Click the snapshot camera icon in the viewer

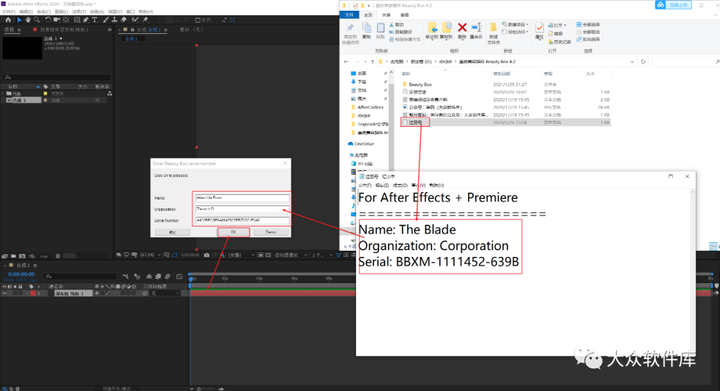pos(206,255)
